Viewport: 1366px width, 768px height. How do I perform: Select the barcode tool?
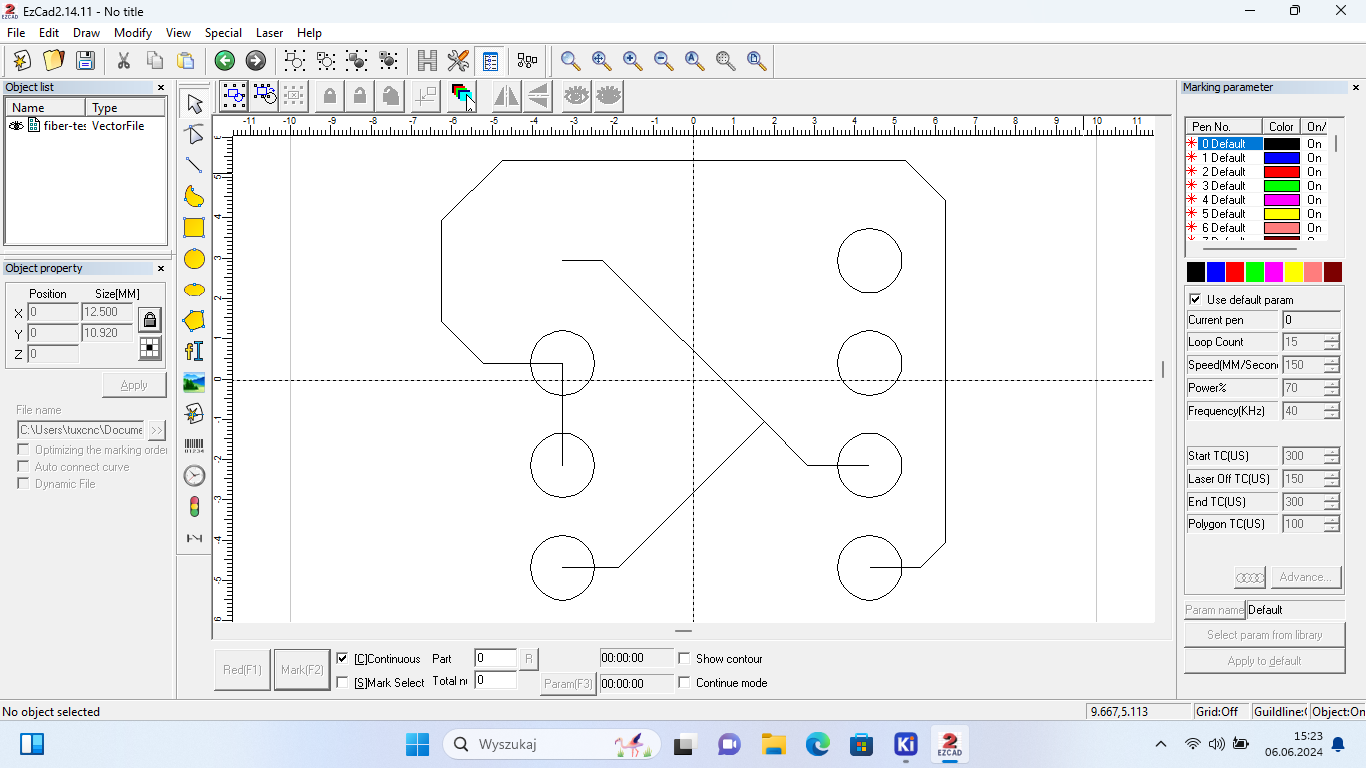pyautogui.click(x=195, y=445)
